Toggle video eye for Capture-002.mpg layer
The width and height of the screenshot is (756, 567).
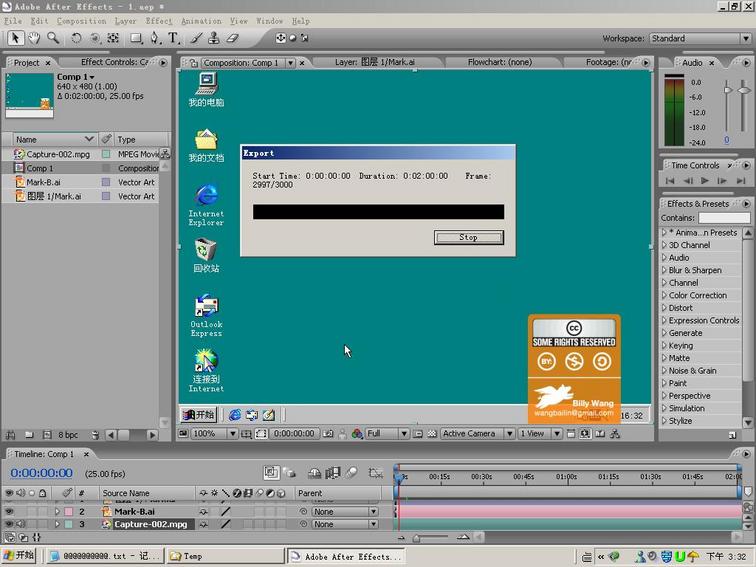click(9, 524)
